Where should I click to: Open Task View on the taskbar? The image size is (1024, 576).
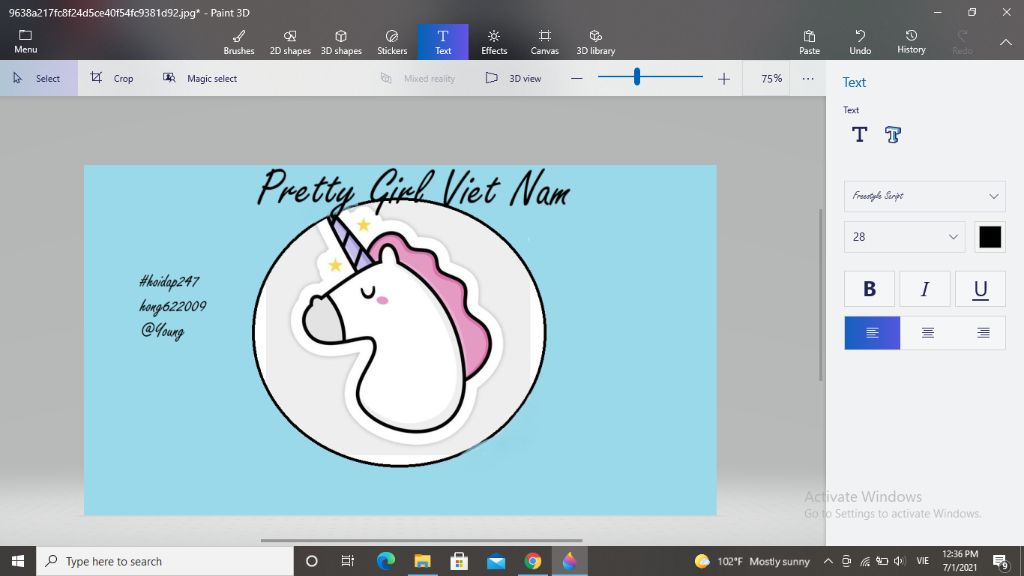(x=347, y=561)
